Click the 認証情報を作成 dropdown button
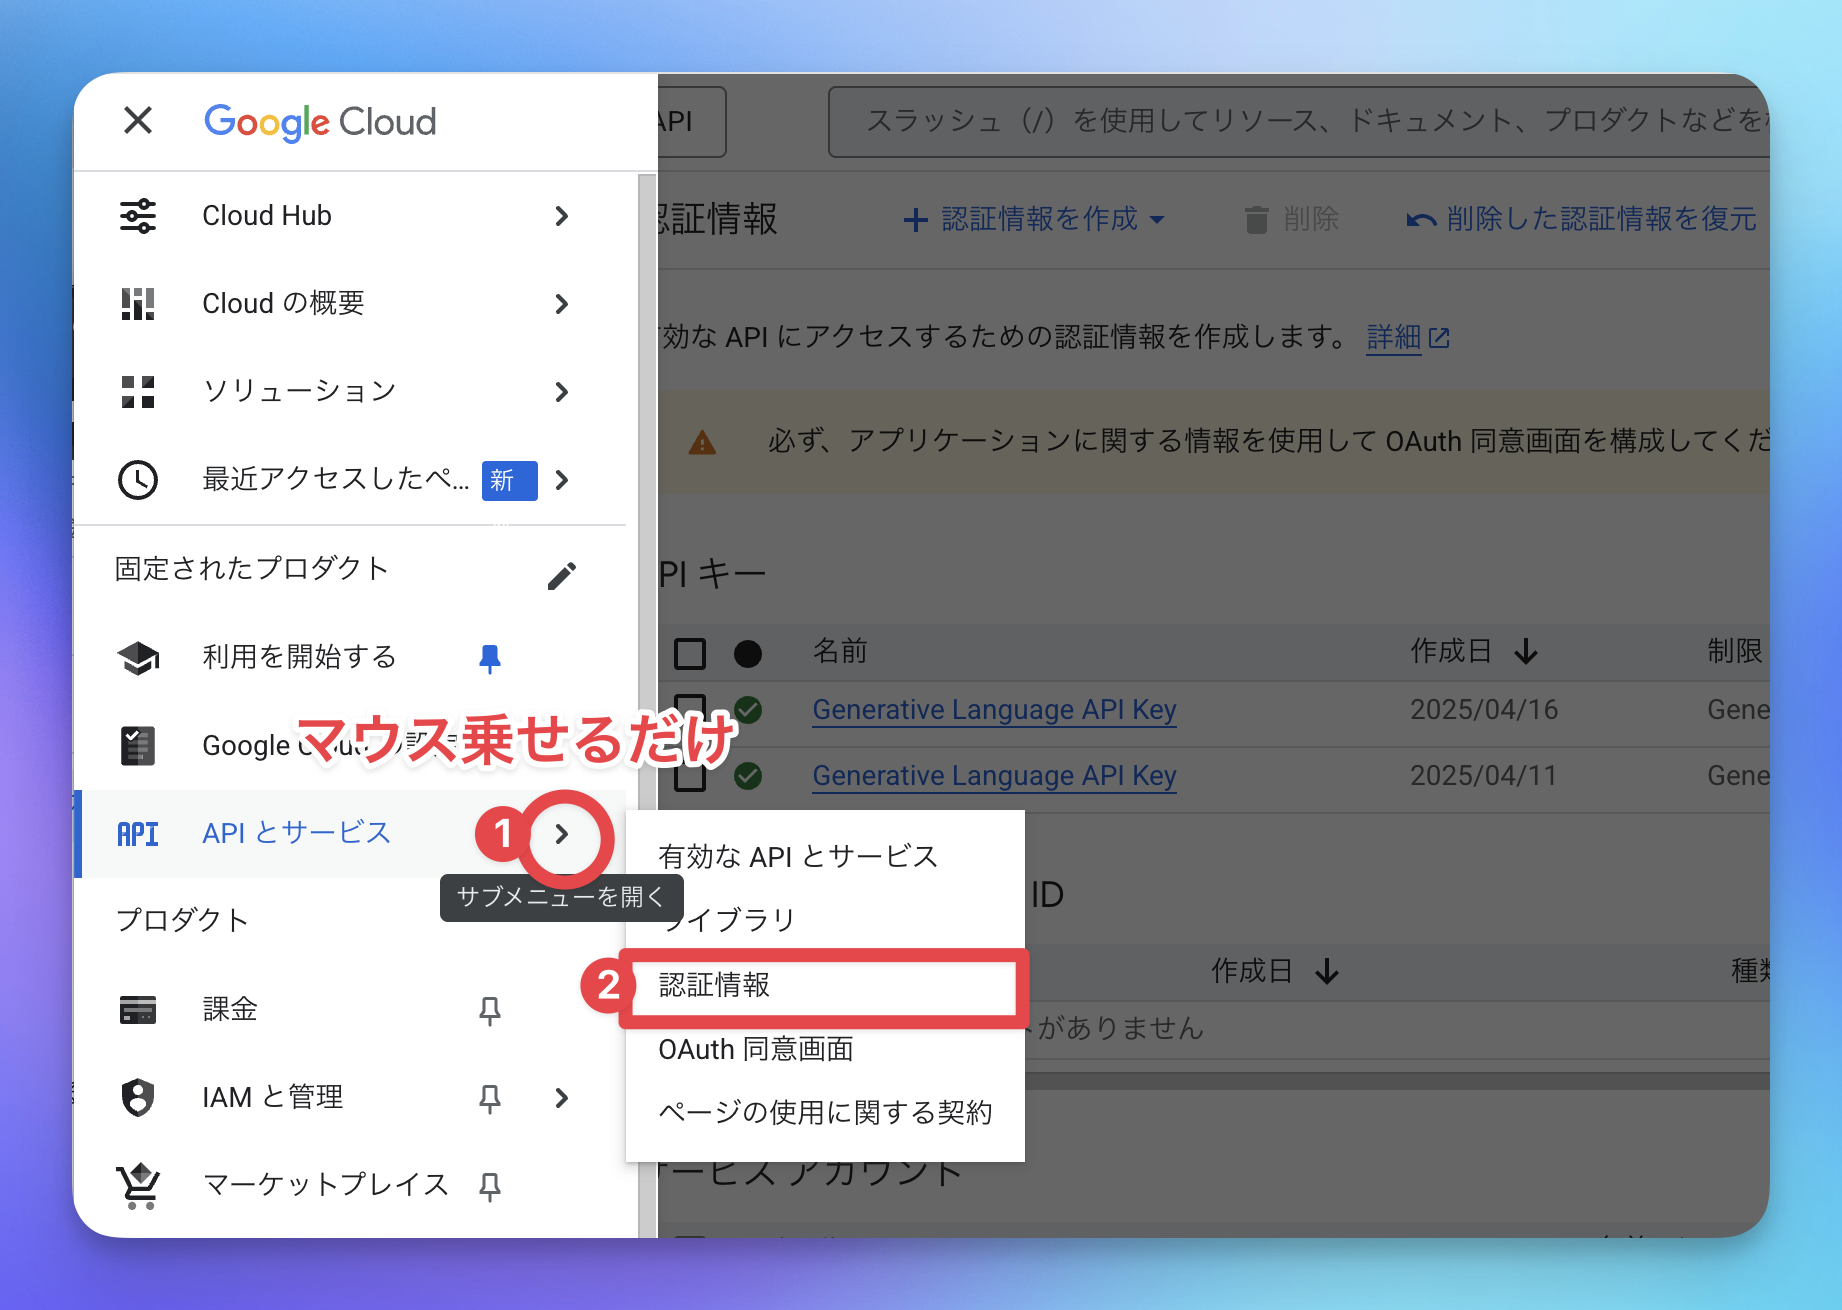Image resolution: width=1842 pixels, height=1310 pixels. (x=1034, y=219)
